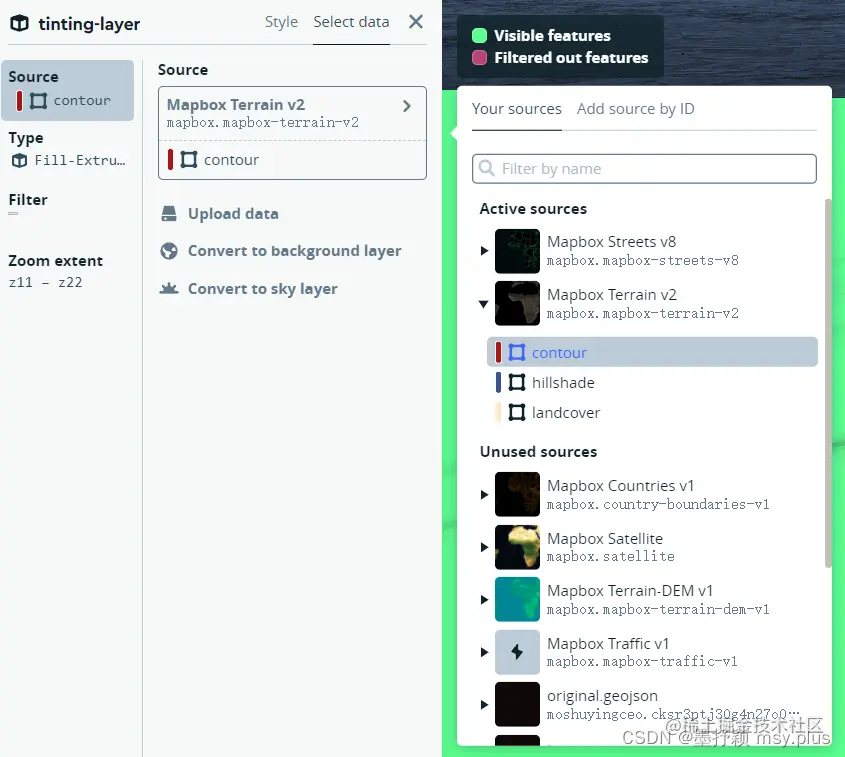This screenshot has width=845, height=757.
Task: Click the Mapbox Satellite source name
Action: pos(605,539)
